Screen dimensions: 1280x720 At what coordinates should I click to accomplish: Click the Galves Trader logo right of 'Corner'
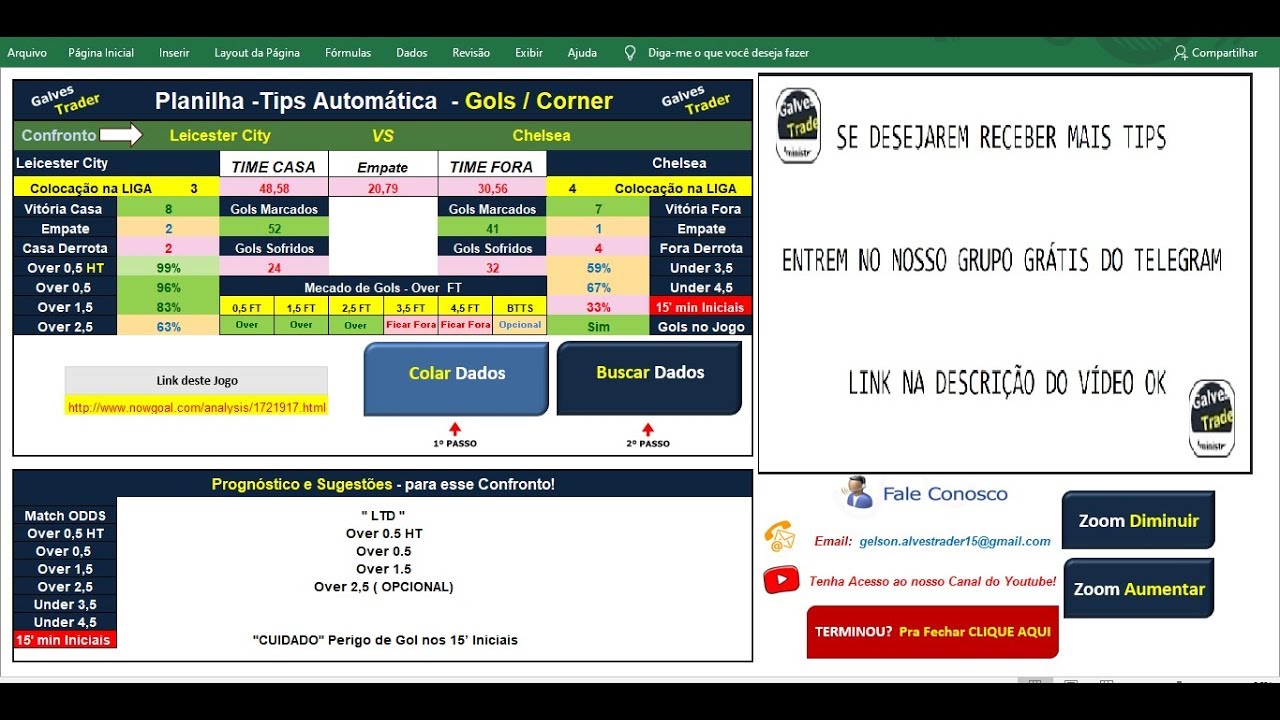point(696,100)
